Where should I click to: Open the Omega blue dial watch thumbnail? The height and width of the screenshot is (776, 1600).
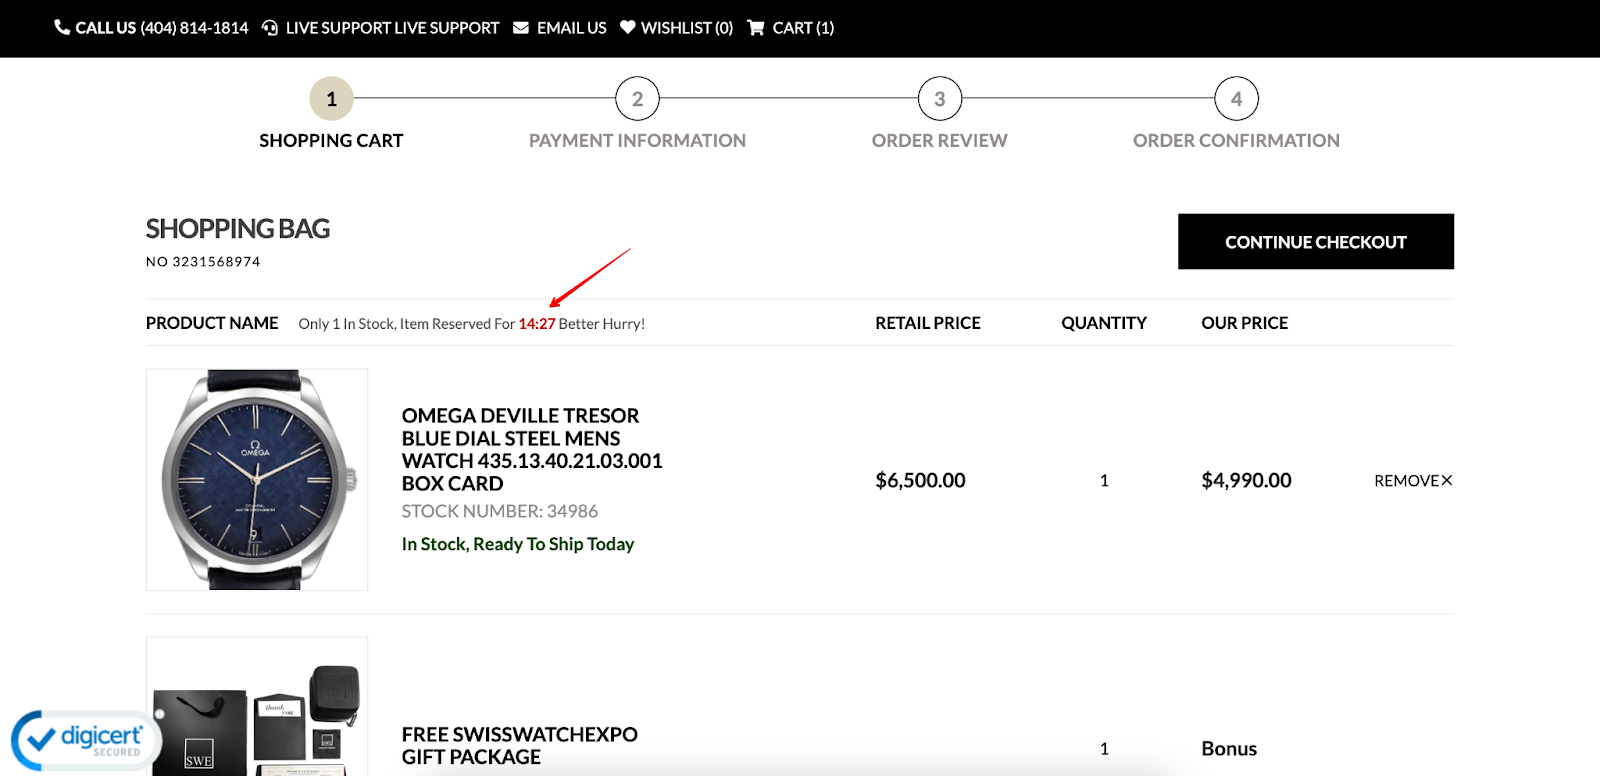coord(257,480)
